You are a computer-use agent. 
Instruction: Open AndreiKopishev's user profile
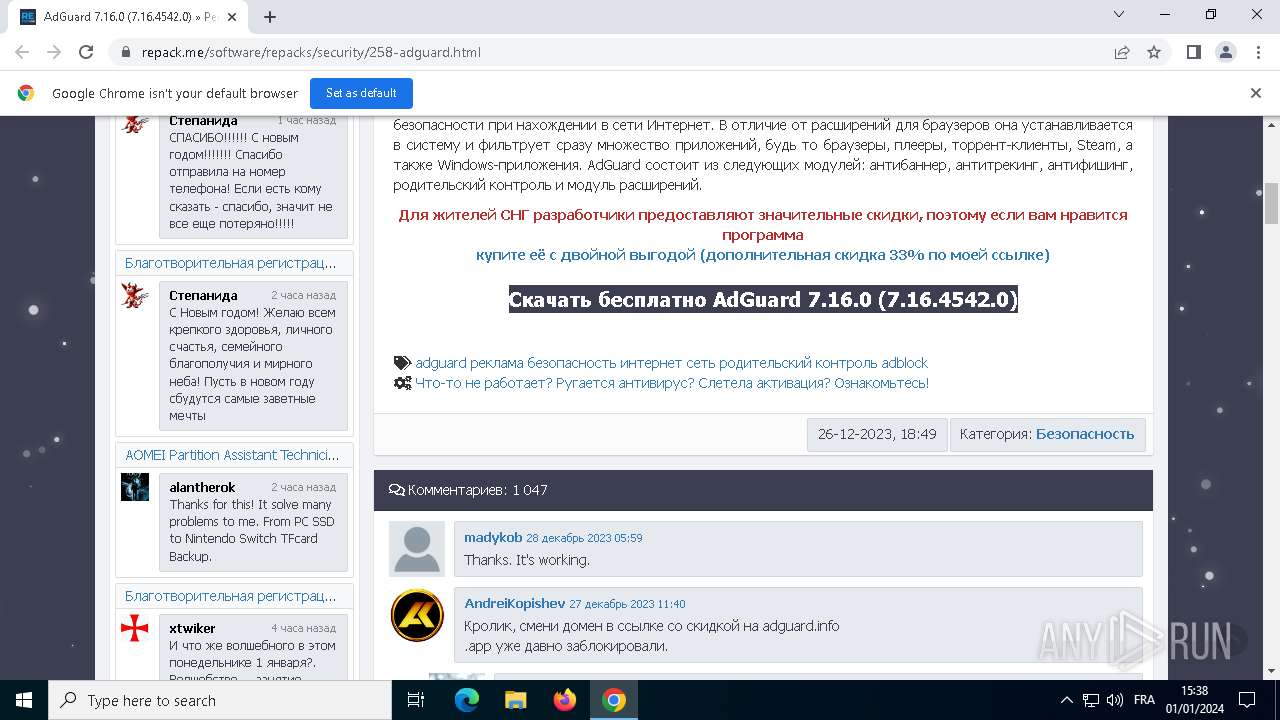click(x=515, y=603)
